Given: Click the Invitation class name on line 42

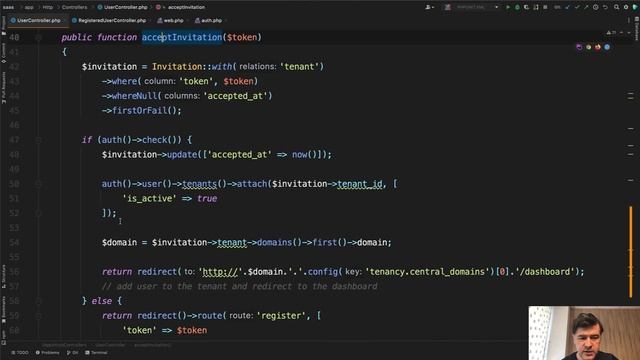Looking at the screenshot, I should coord(177,67).
